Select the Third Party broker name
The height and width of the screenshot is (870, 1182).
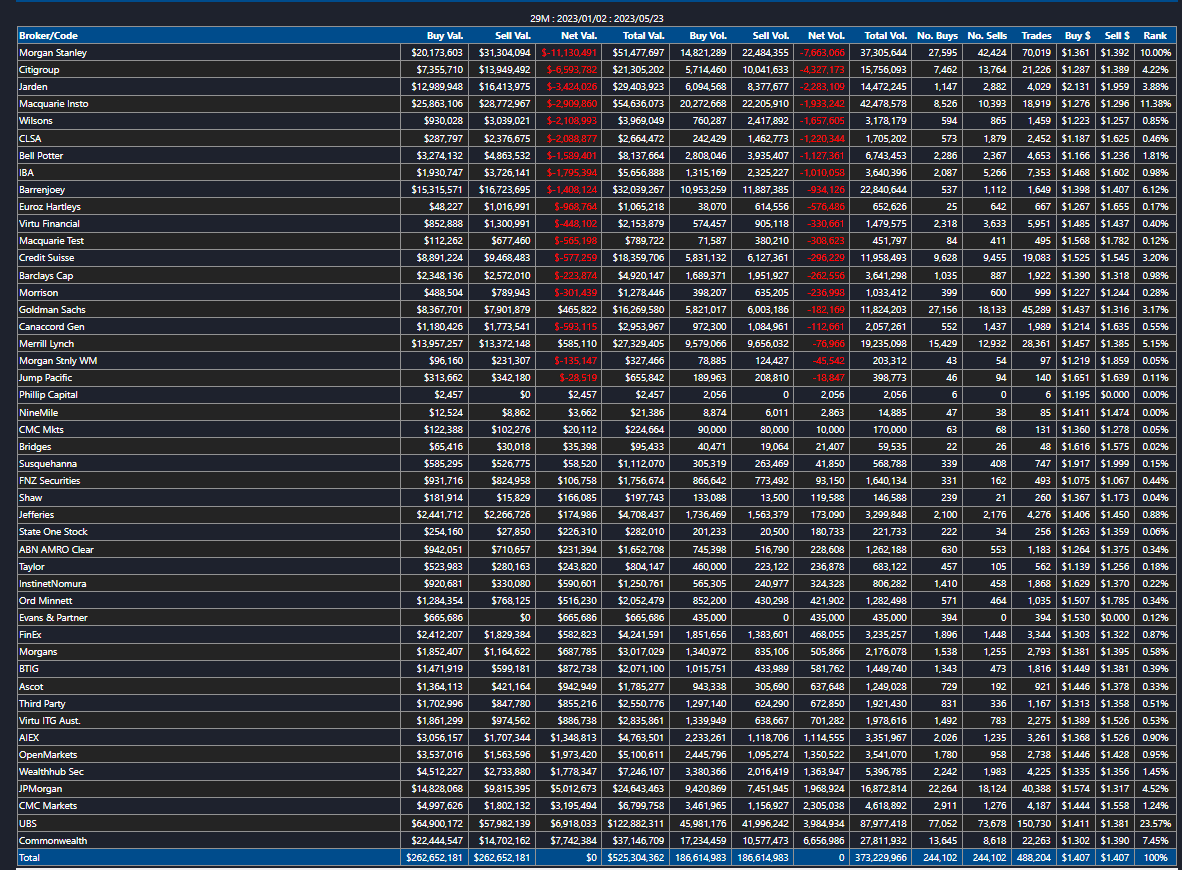(42, 703)
